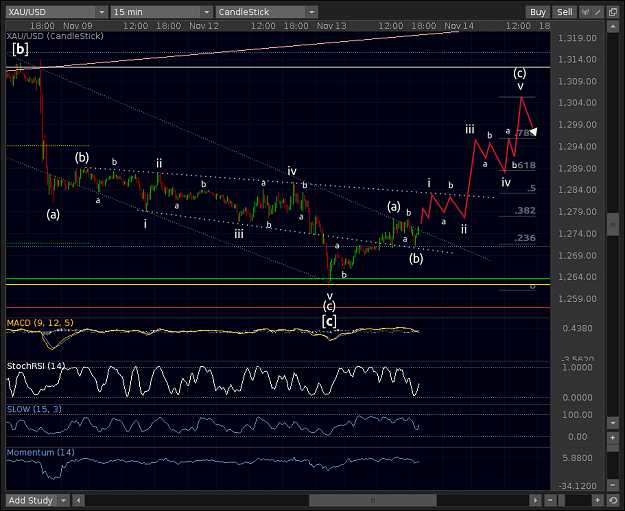The image size is (625, 511).
Task: Click the 100.00 SLOW axis value
Action: pyautogui.click(x=577, y=415)
